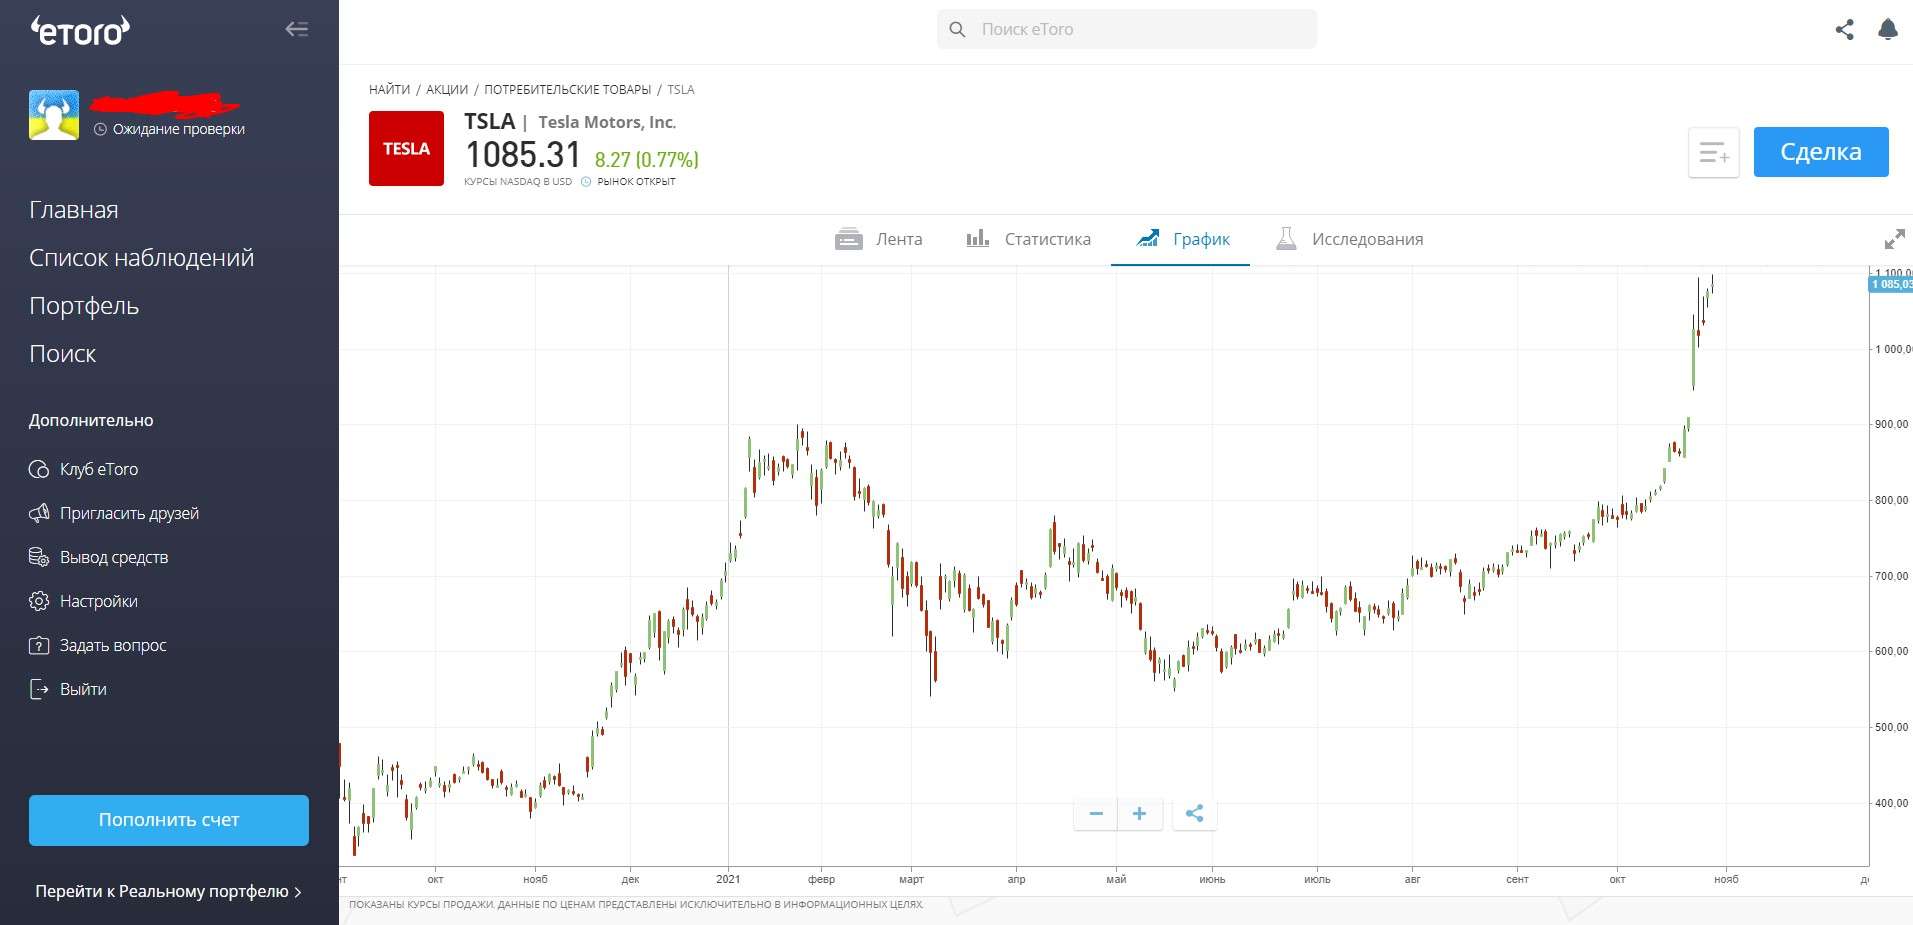
Task: Open Портфель section
Action: 84,306
